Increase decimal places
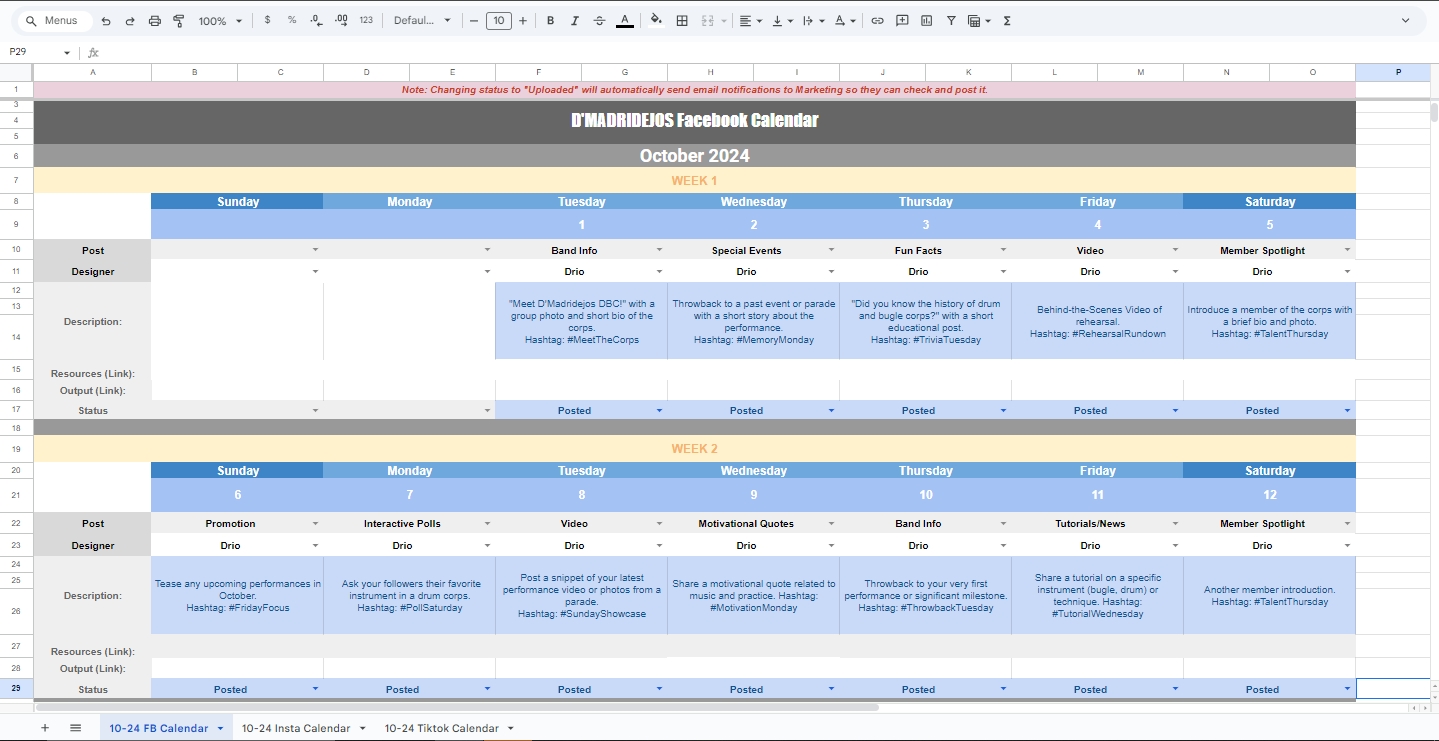1439x741 pixels. [x=341, y=20]
